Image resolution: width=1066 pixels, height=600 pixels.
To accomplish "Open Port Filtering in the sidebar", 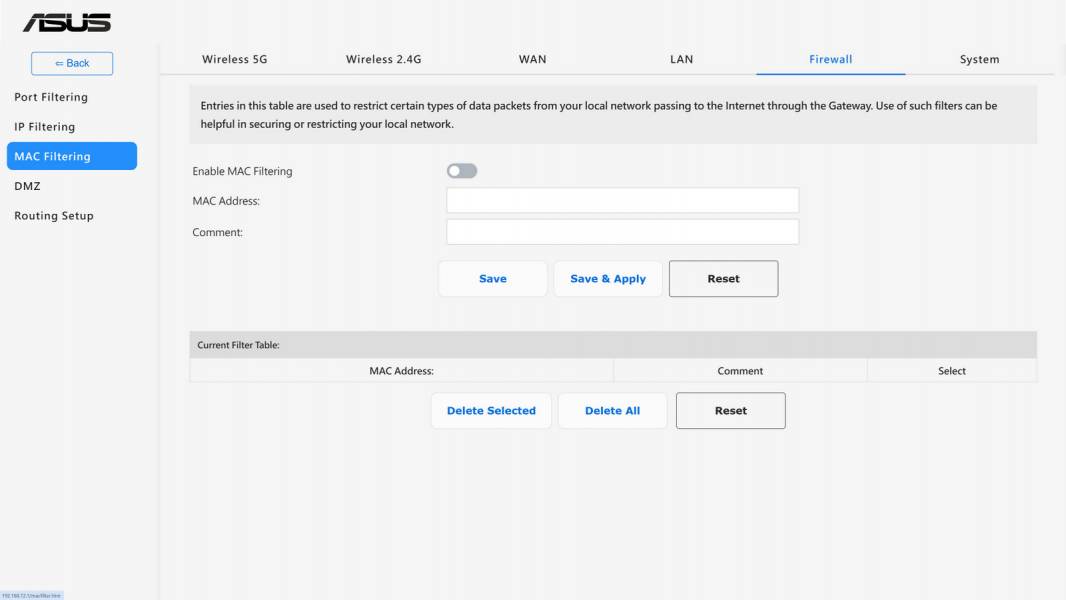I will pos(51,97).
